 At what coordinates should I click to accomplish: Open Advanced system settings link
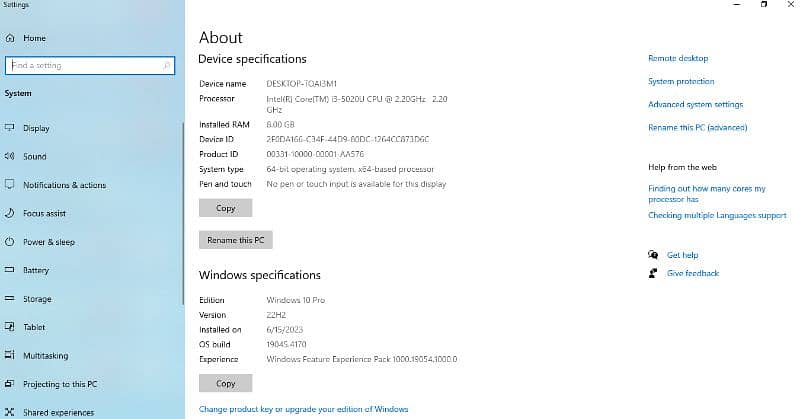coord(695,105)
